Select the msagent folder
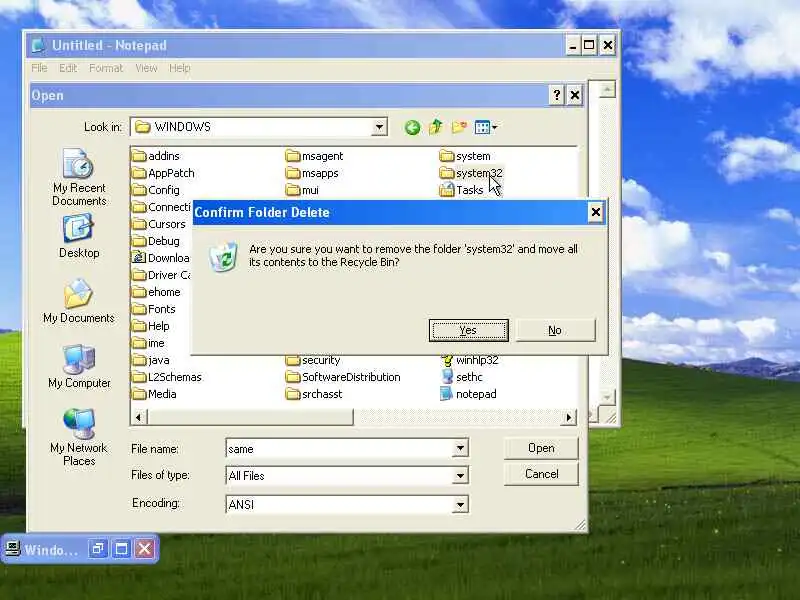 314,156
